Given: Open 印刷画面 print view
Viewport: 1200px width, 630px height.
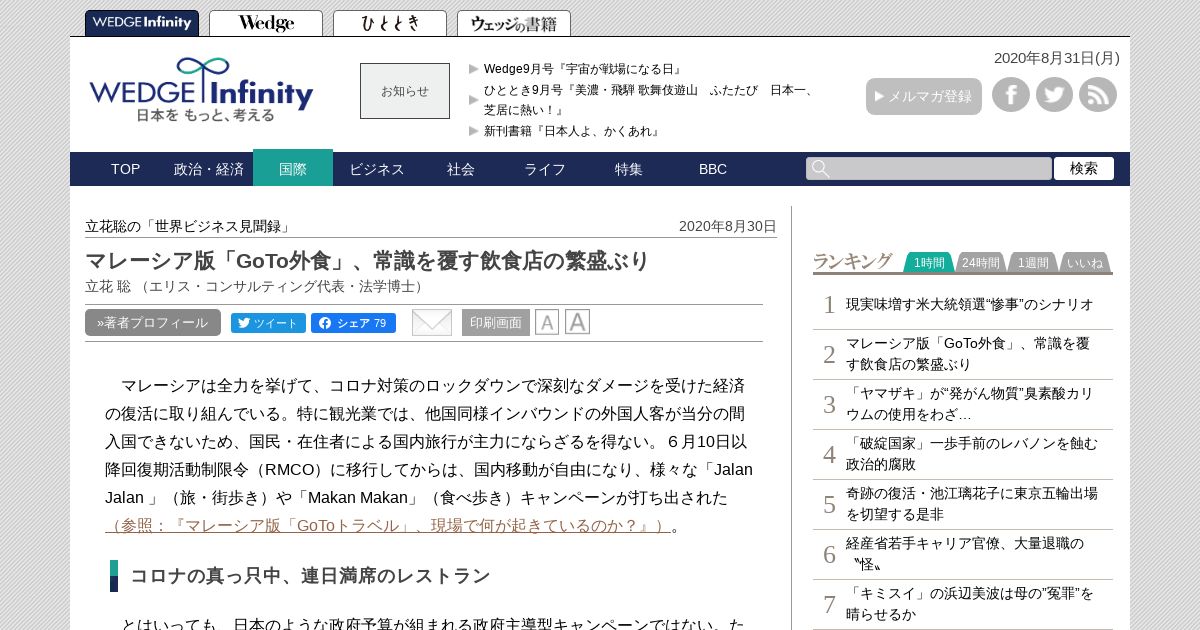Looking at the screenshot, I should [496, 322].
